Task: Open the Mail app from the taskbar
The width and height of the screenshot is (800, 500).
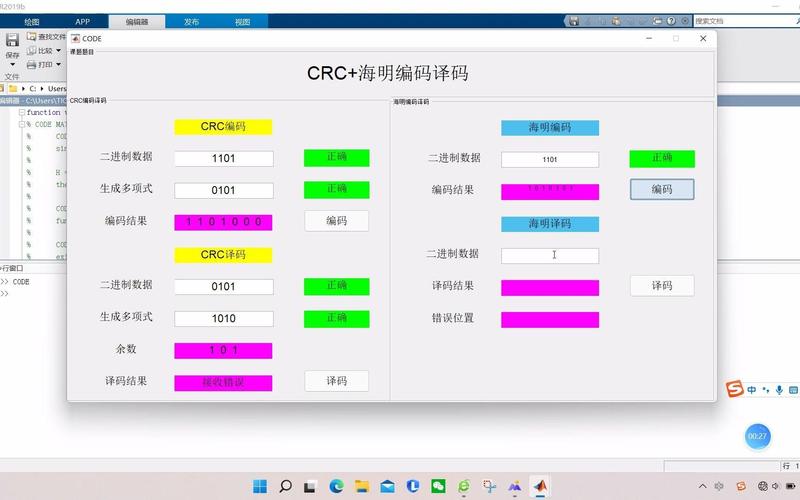Action: pyautogui.click(x=387, y=486)
